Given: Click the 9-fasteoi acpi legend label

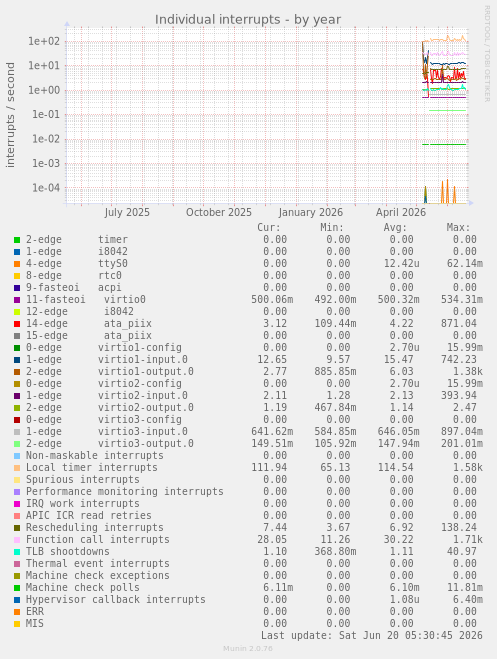Looking at the screenshot, I should [74, 287].
